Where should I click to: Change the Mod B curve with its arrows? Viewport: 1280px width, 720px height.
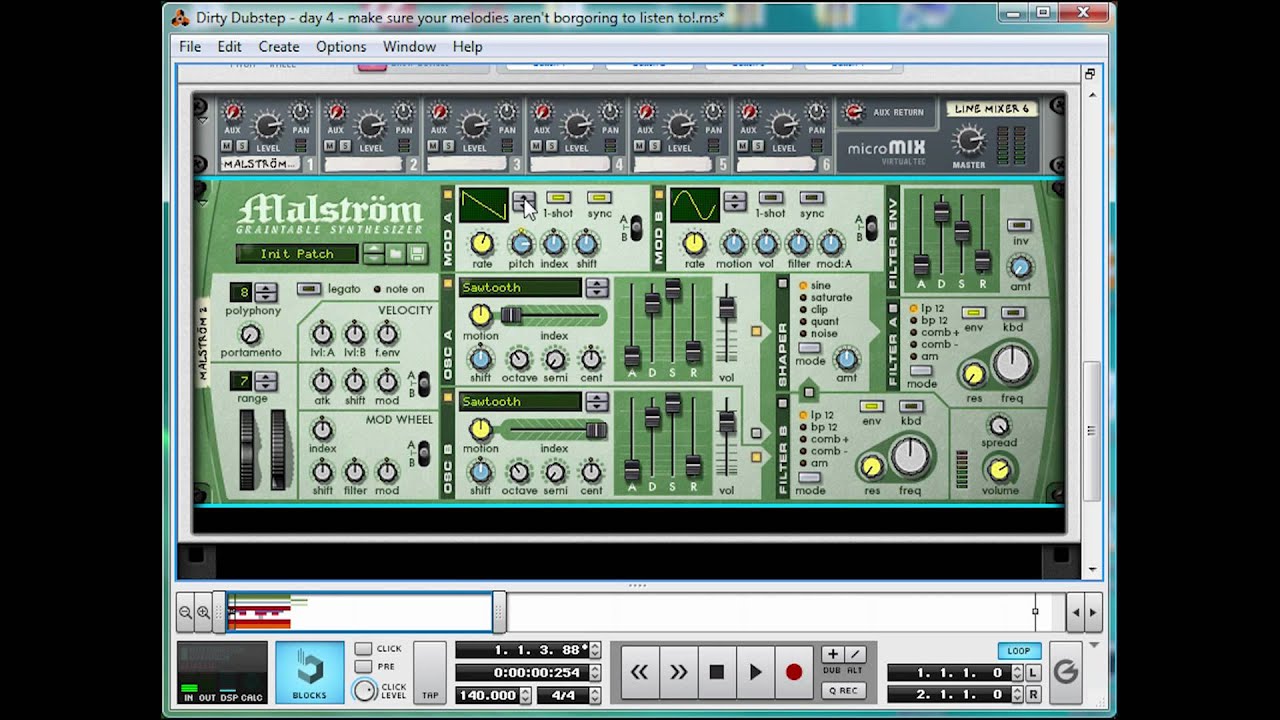pyautogui.click(x=735, y=201)
